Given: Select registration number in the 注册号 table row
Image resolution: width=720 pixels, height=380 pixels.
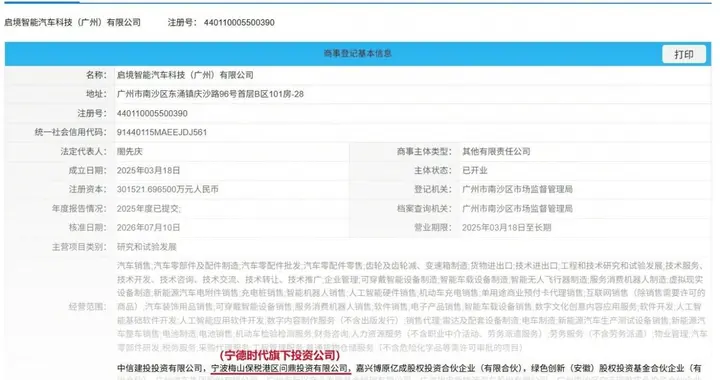Looking at the screenshot, I should point(152,113).
